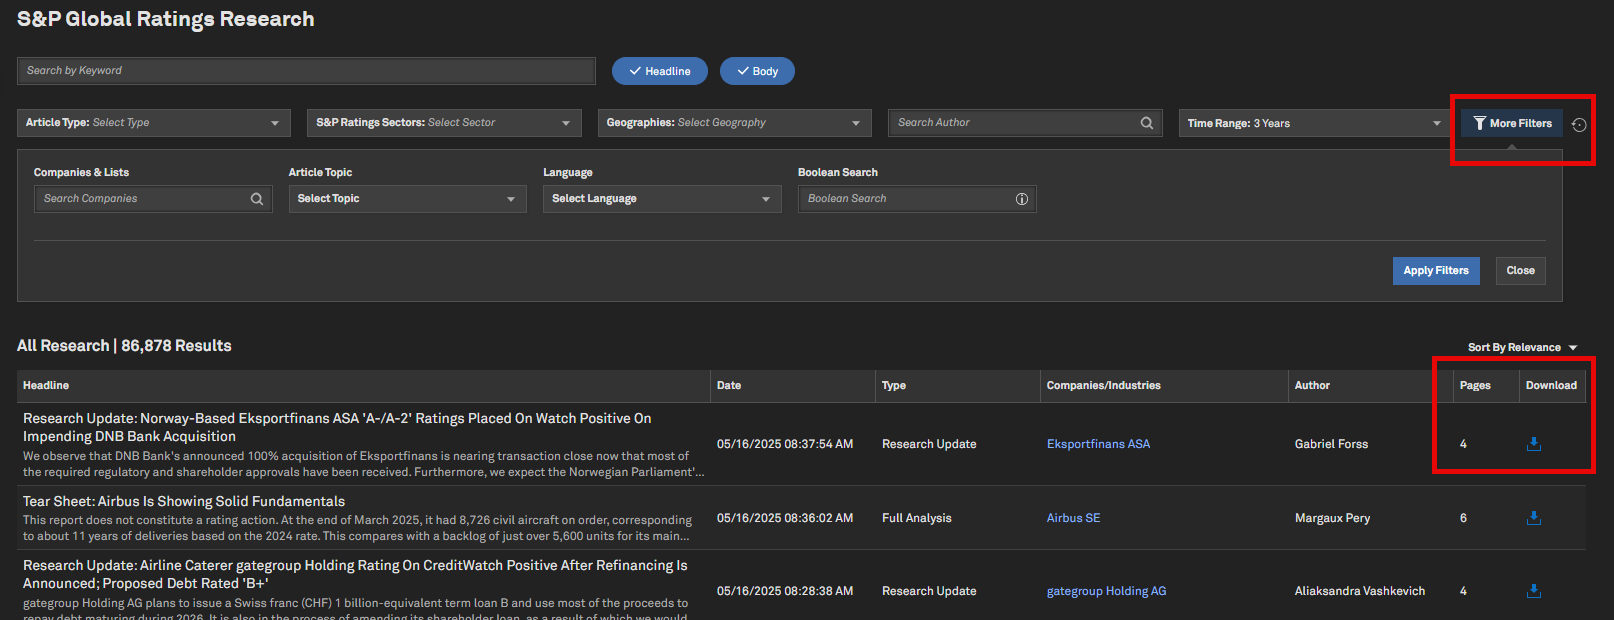
Task: Open the Eksportfinans ASA company link
Action: click(x=1098, y=444)
